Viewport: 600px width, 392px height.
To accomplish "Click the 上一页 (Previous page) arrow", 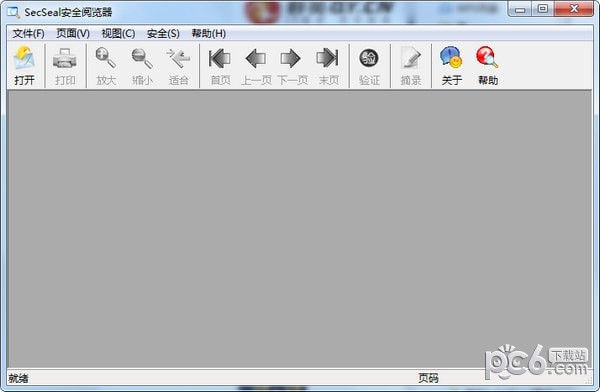I will [x=256, y=58].
